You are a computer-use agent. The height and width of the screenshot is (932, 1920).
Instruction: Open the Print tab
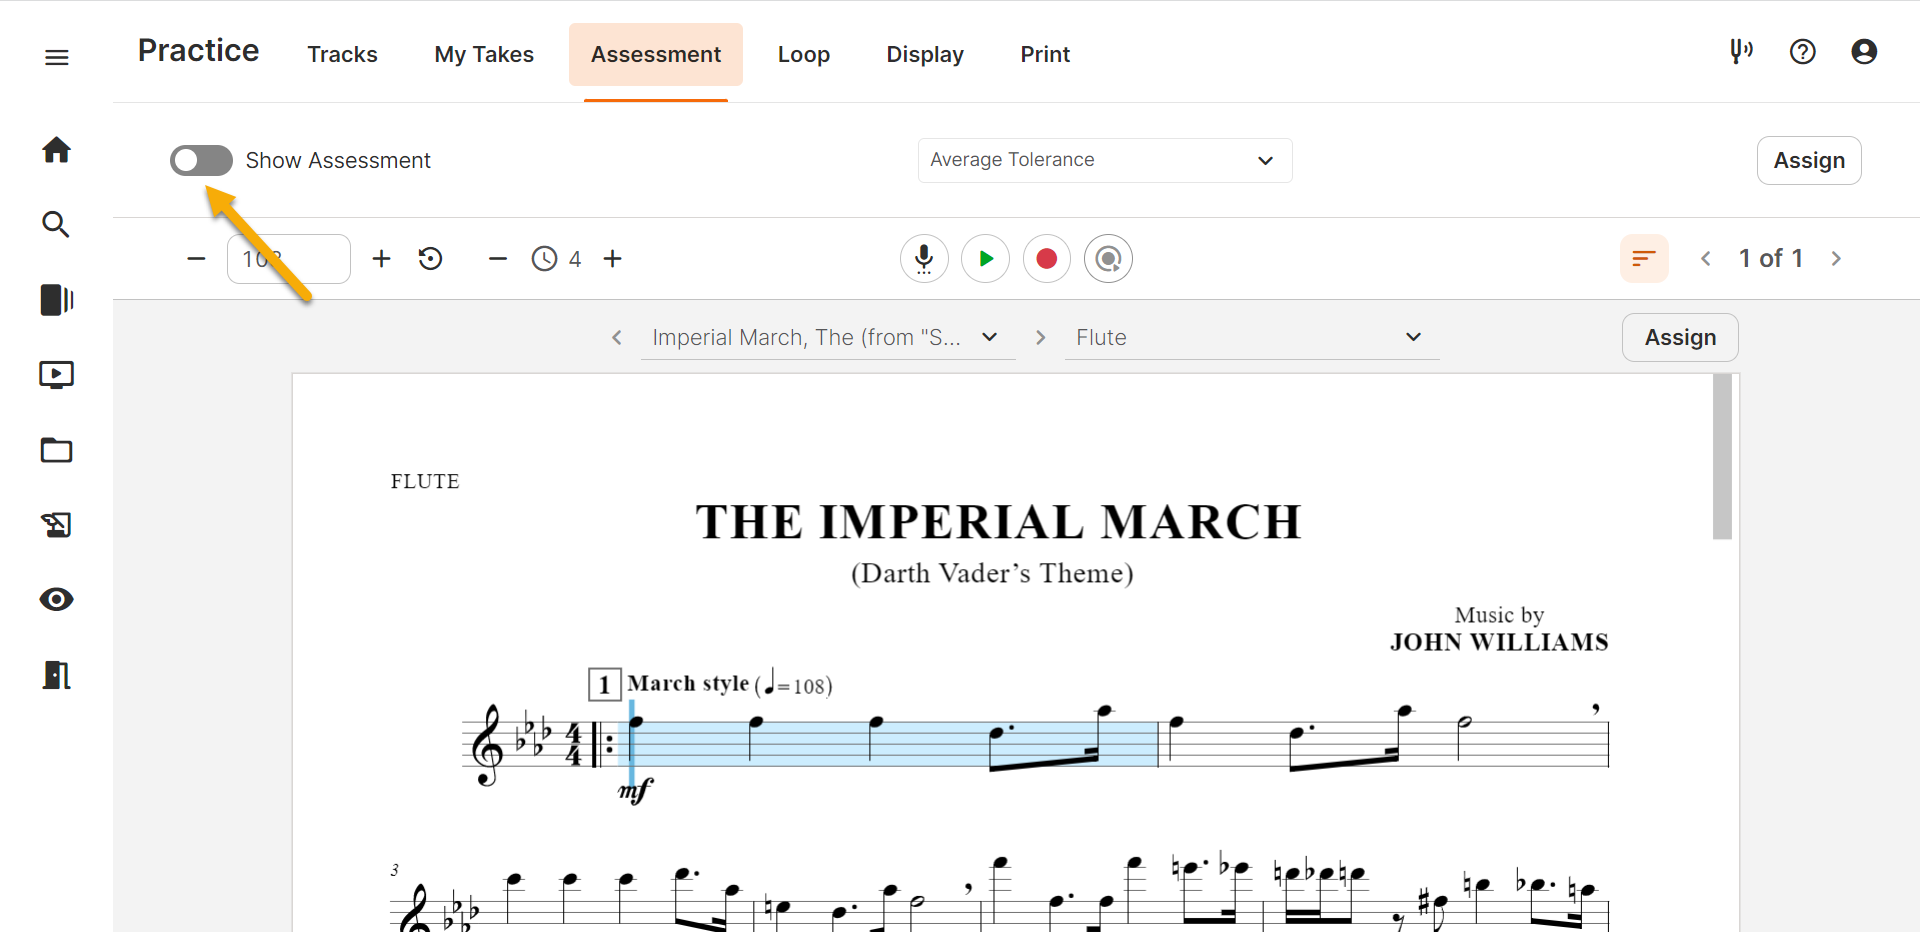coord(1045,54)
